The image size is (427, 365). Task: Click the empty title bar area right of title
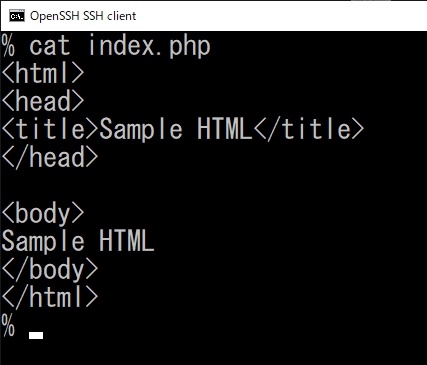point(282,16)
